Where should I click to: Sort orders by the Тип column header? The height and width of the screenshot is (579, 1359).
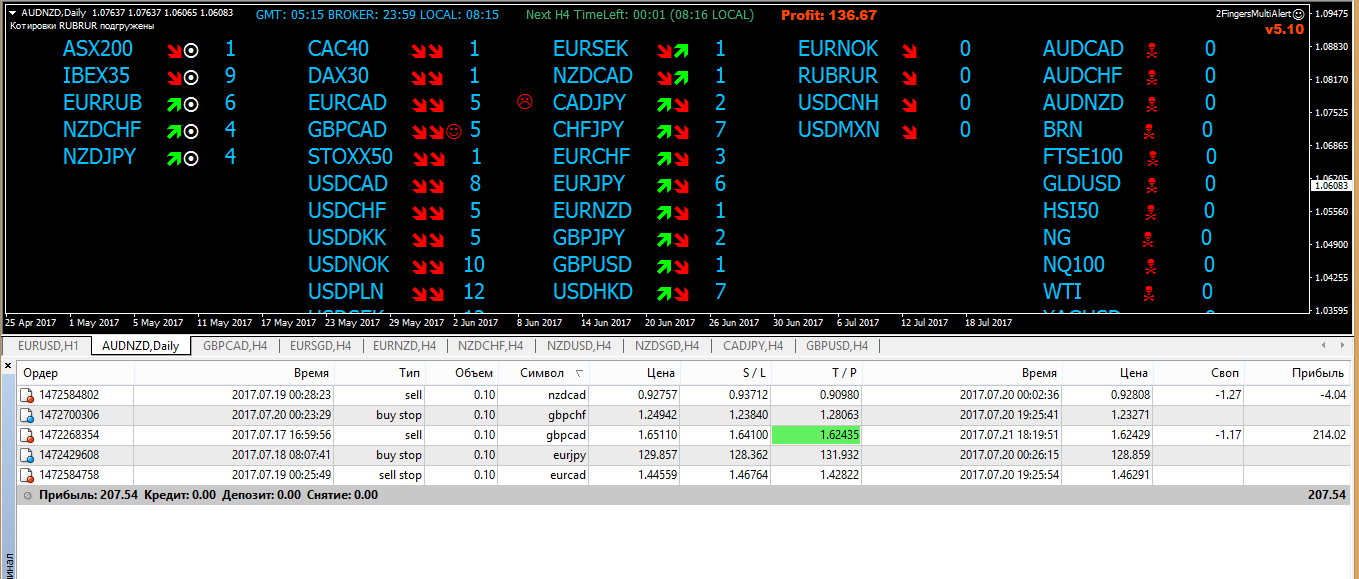(381, 373)
